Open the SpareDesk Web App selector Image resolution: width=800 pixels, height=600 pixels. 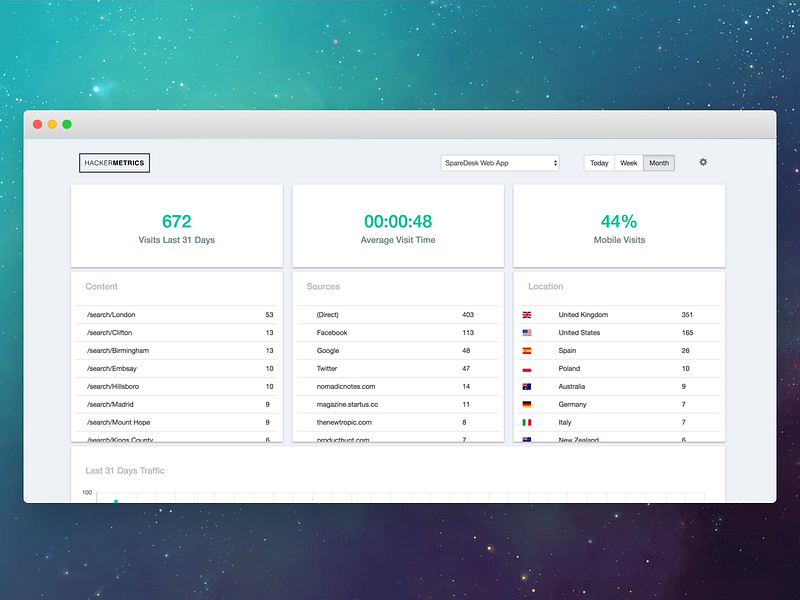(x=498, y=162)
